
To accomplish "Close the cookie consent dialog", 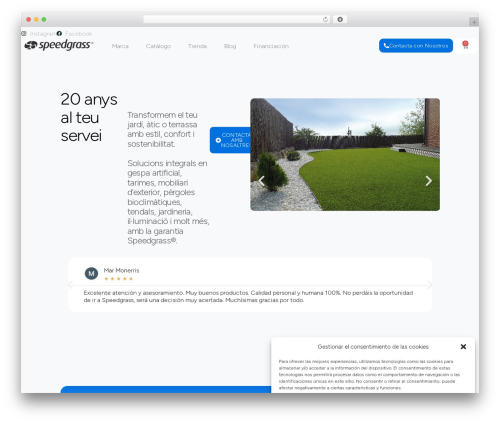I will coord(463,347).
